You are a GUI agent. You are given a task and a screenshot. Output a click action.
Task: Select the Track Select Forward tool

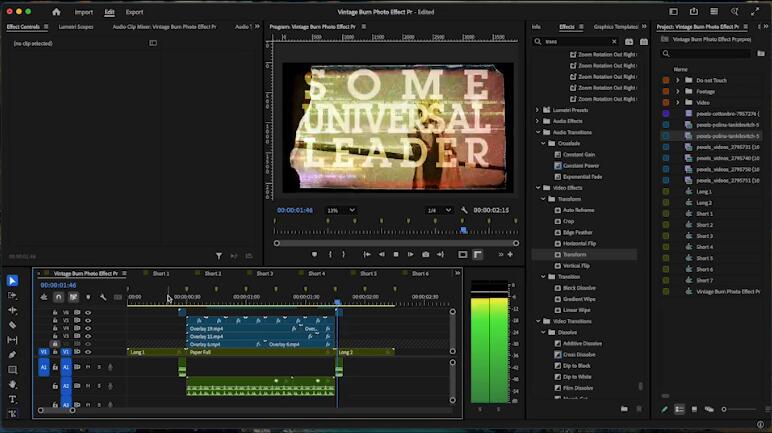click(x=13, y=295)
